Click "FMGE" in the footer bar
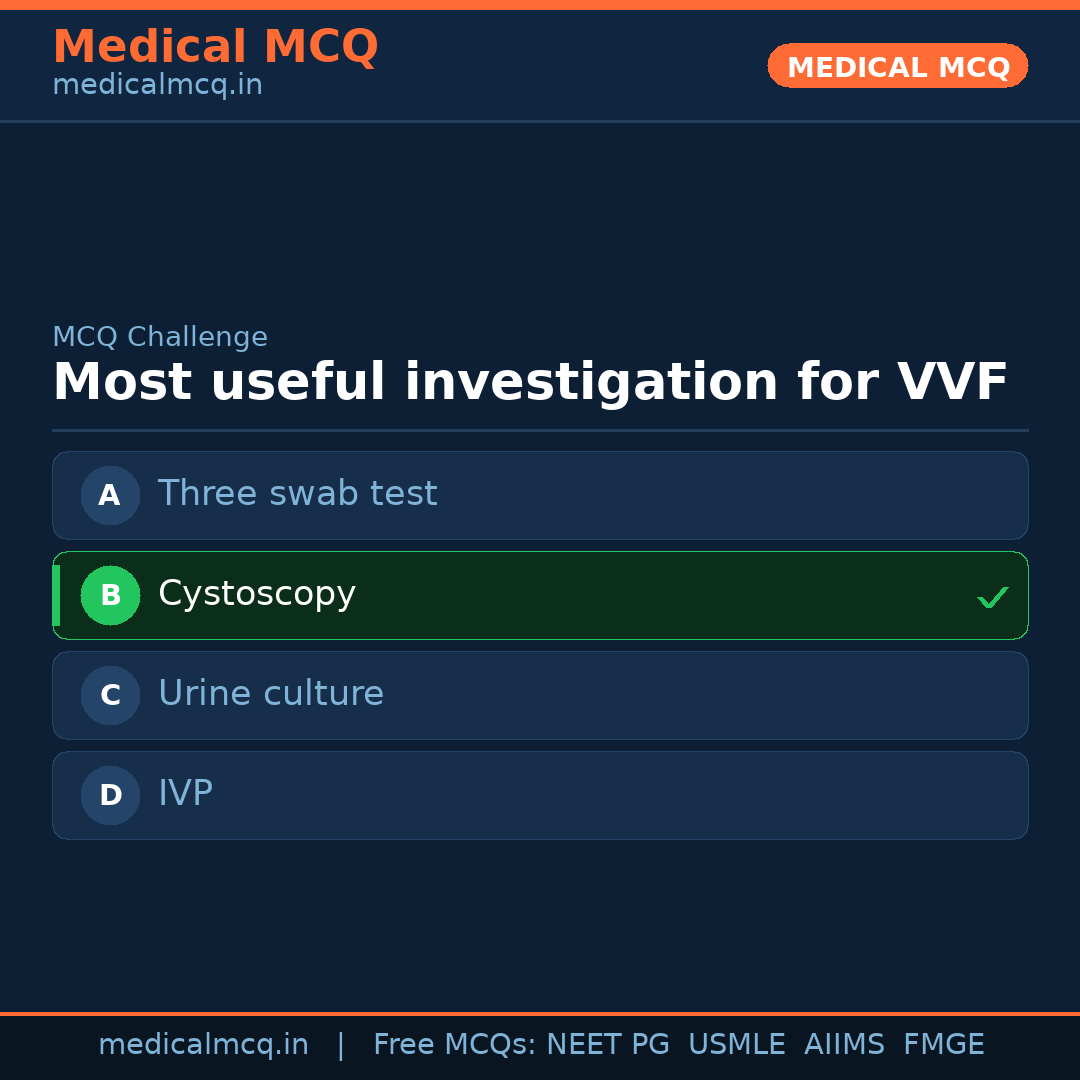Image resolution: width=1080 pixels, height=1080 pixels. pos(943,1045)
